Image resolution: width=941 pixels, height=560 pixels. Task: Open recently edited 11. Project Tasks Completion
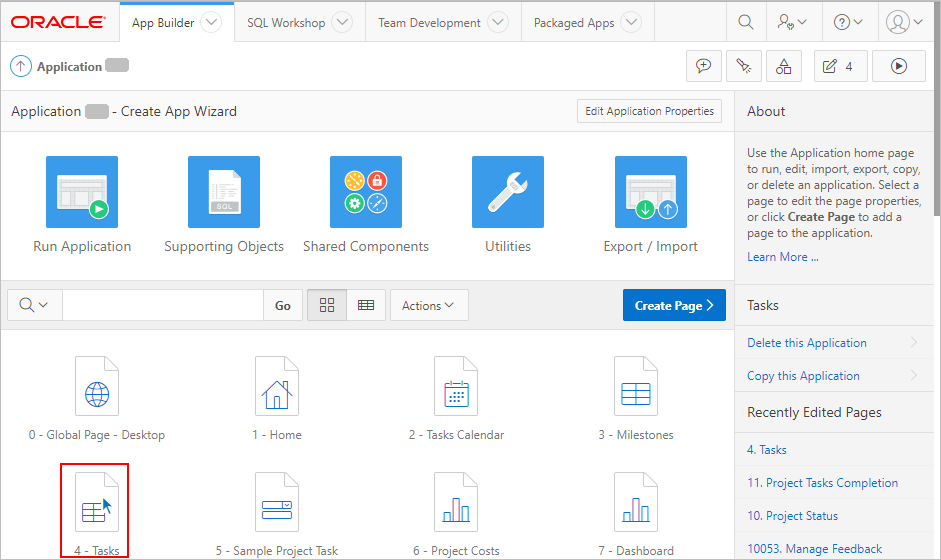click(x=822, y=483)
